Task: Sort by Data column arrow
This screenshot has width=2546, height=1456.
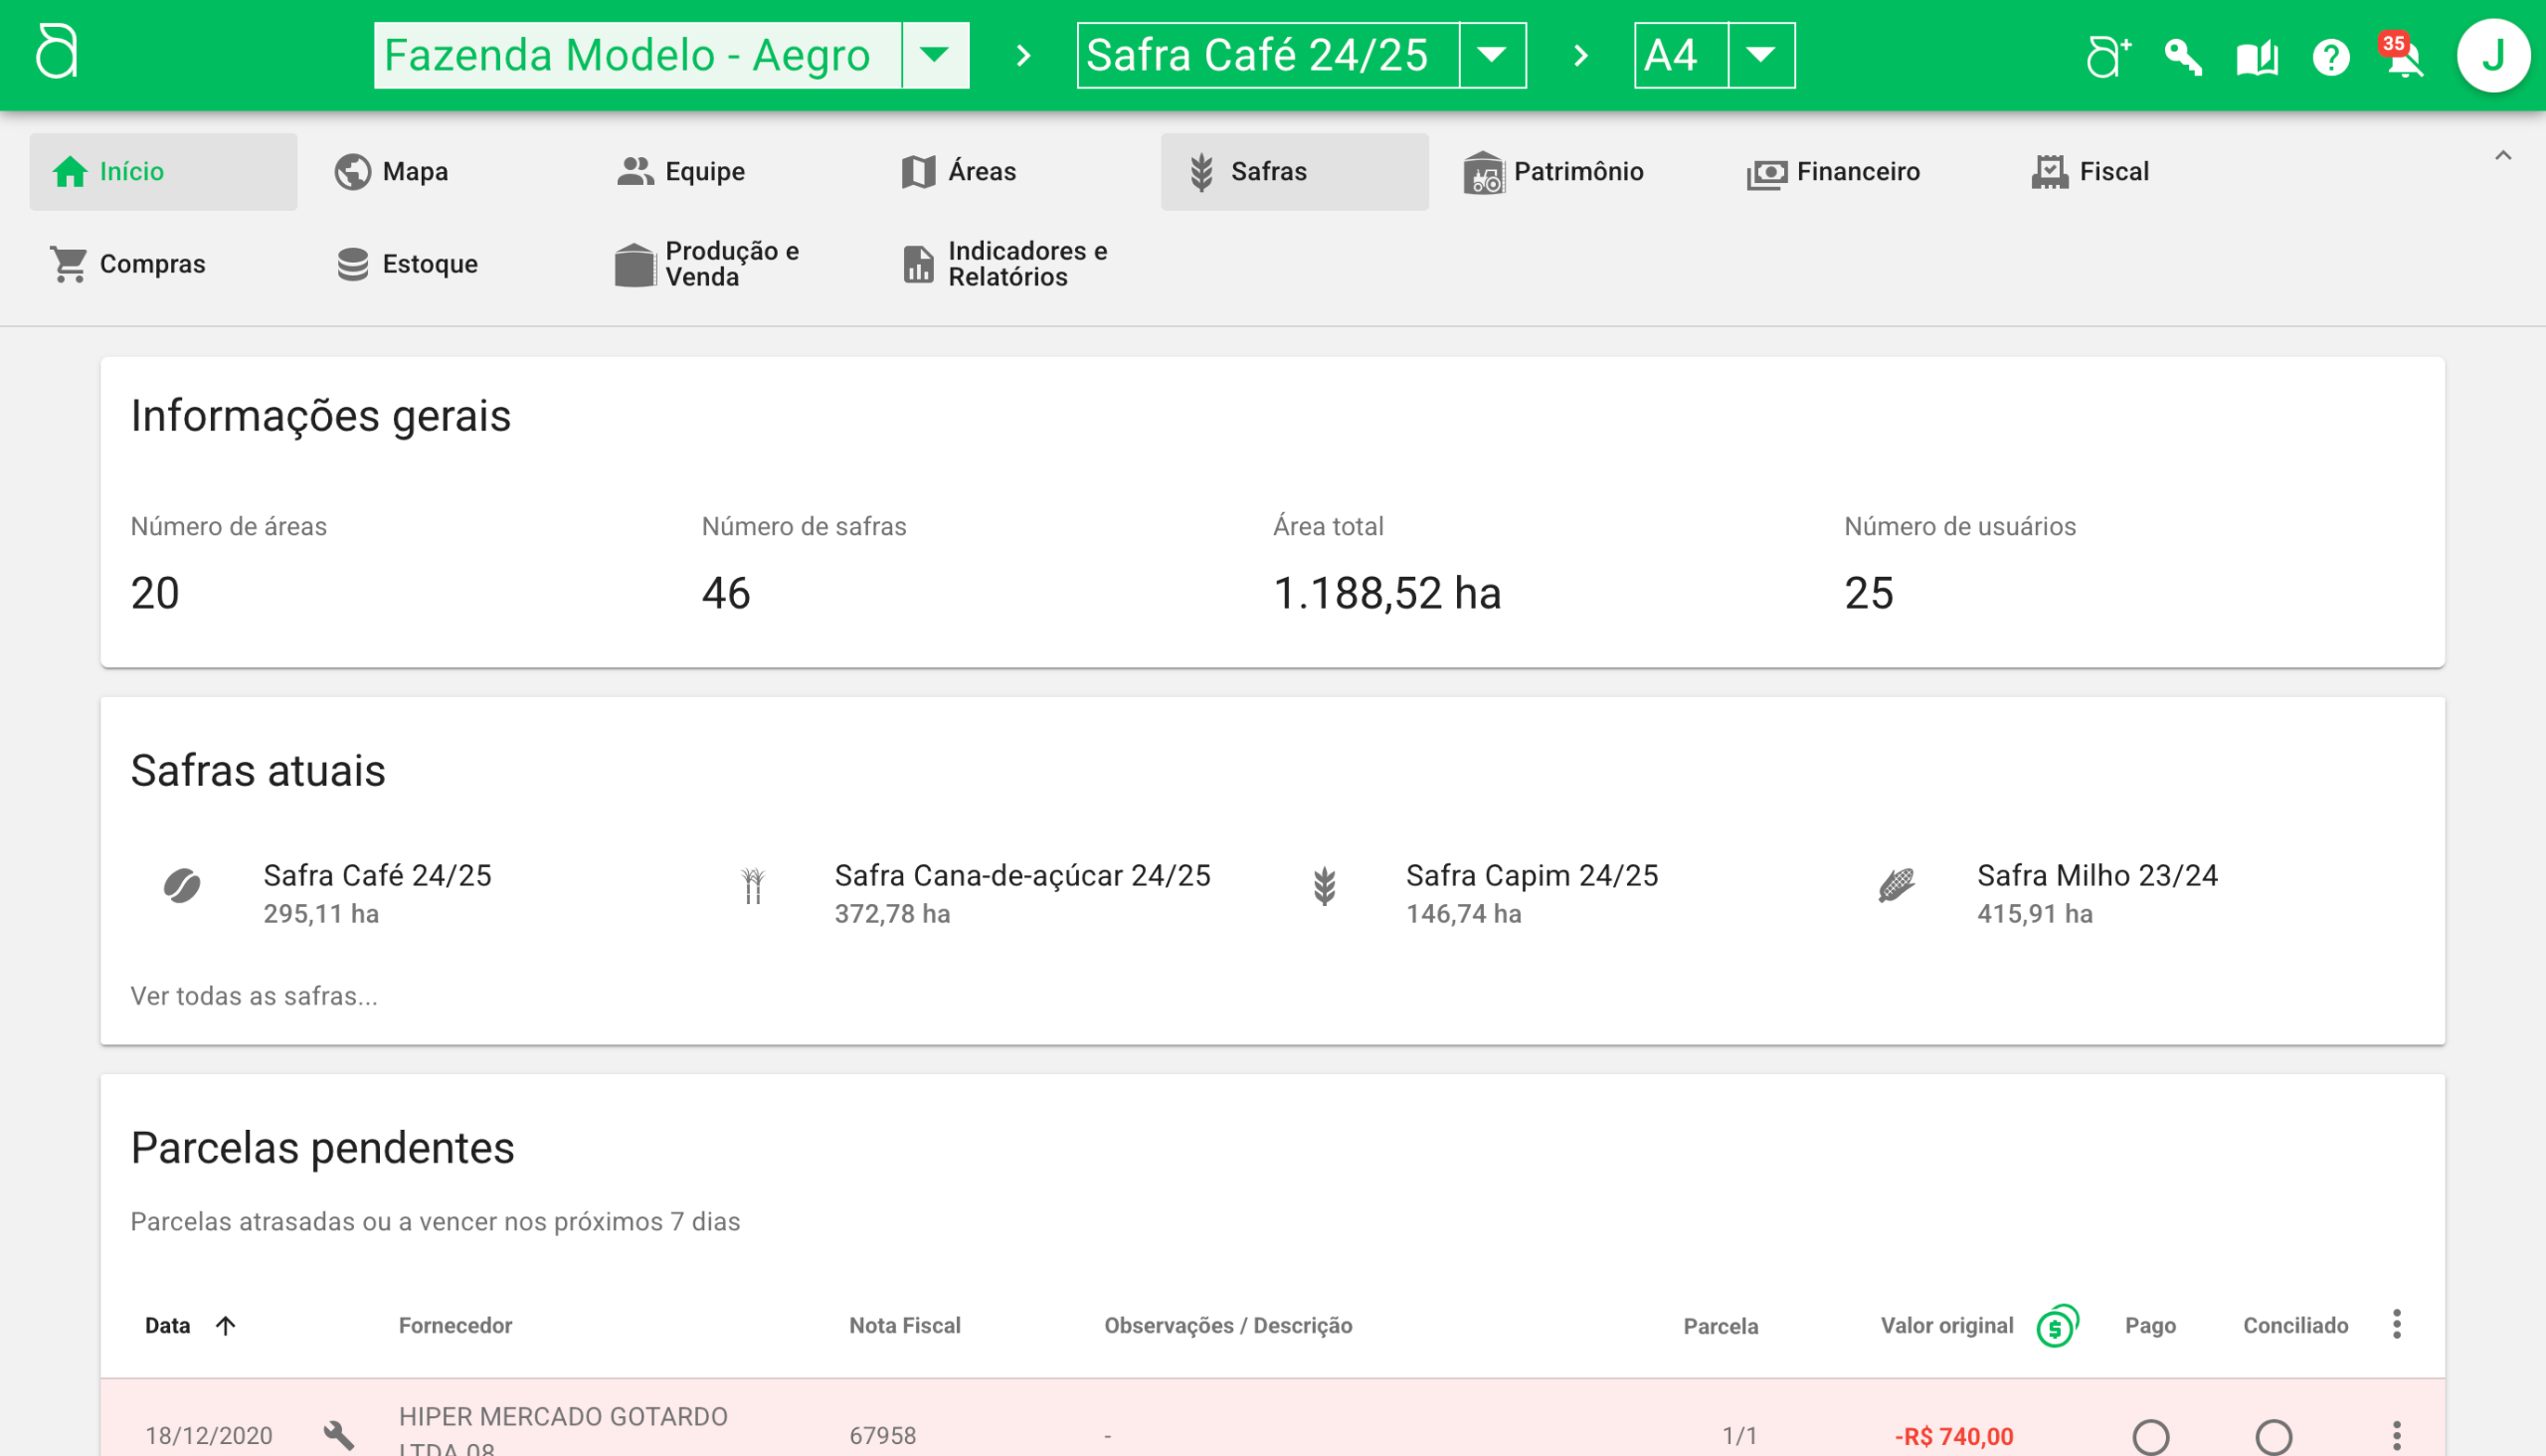Action: (226, 1326)
